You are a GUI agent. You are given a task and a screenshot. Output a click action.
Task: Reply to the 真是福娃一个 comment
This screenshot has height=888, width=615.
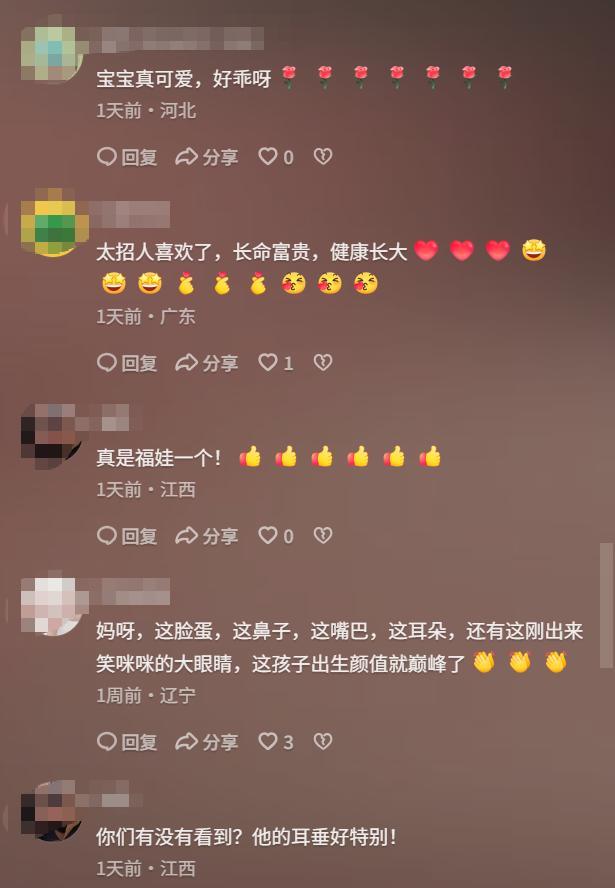coord(127,536)
